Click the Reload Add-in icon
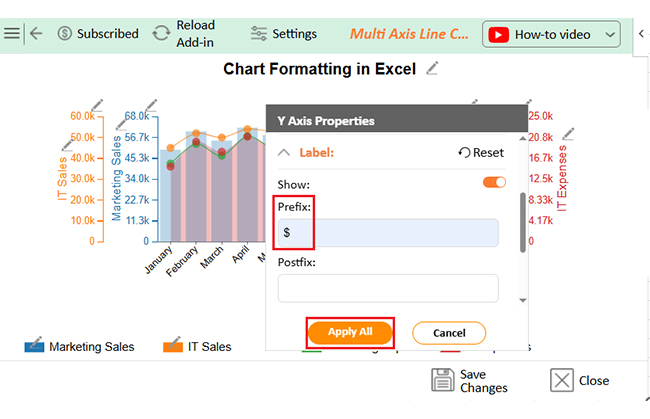The width and height of the screenshot is (650, 419). point(161,33)
